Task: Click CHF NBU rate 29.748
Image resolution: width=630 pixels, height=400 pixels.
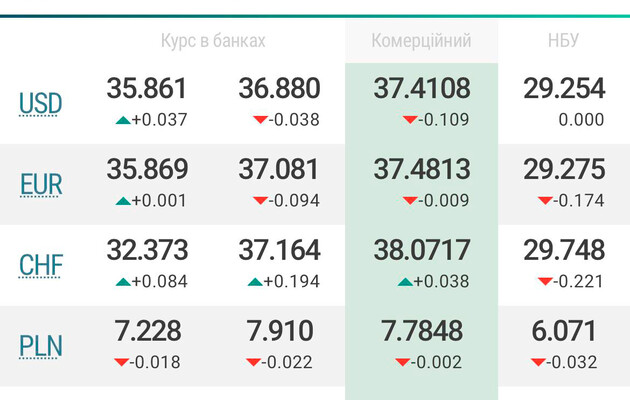Action: tap(563, 250)
